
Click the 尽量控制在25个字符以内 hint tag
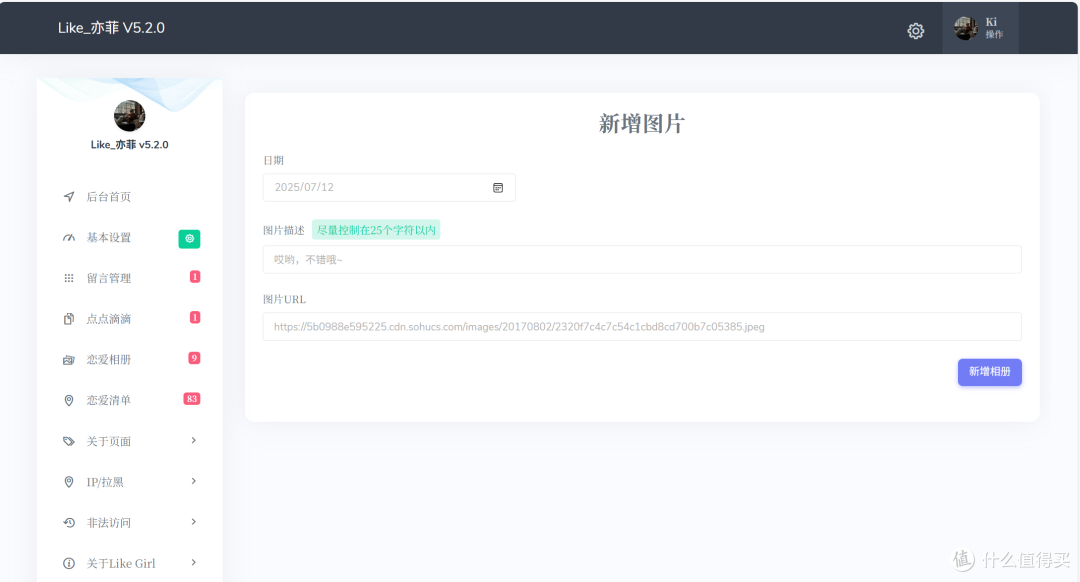[x=376, y=230]
